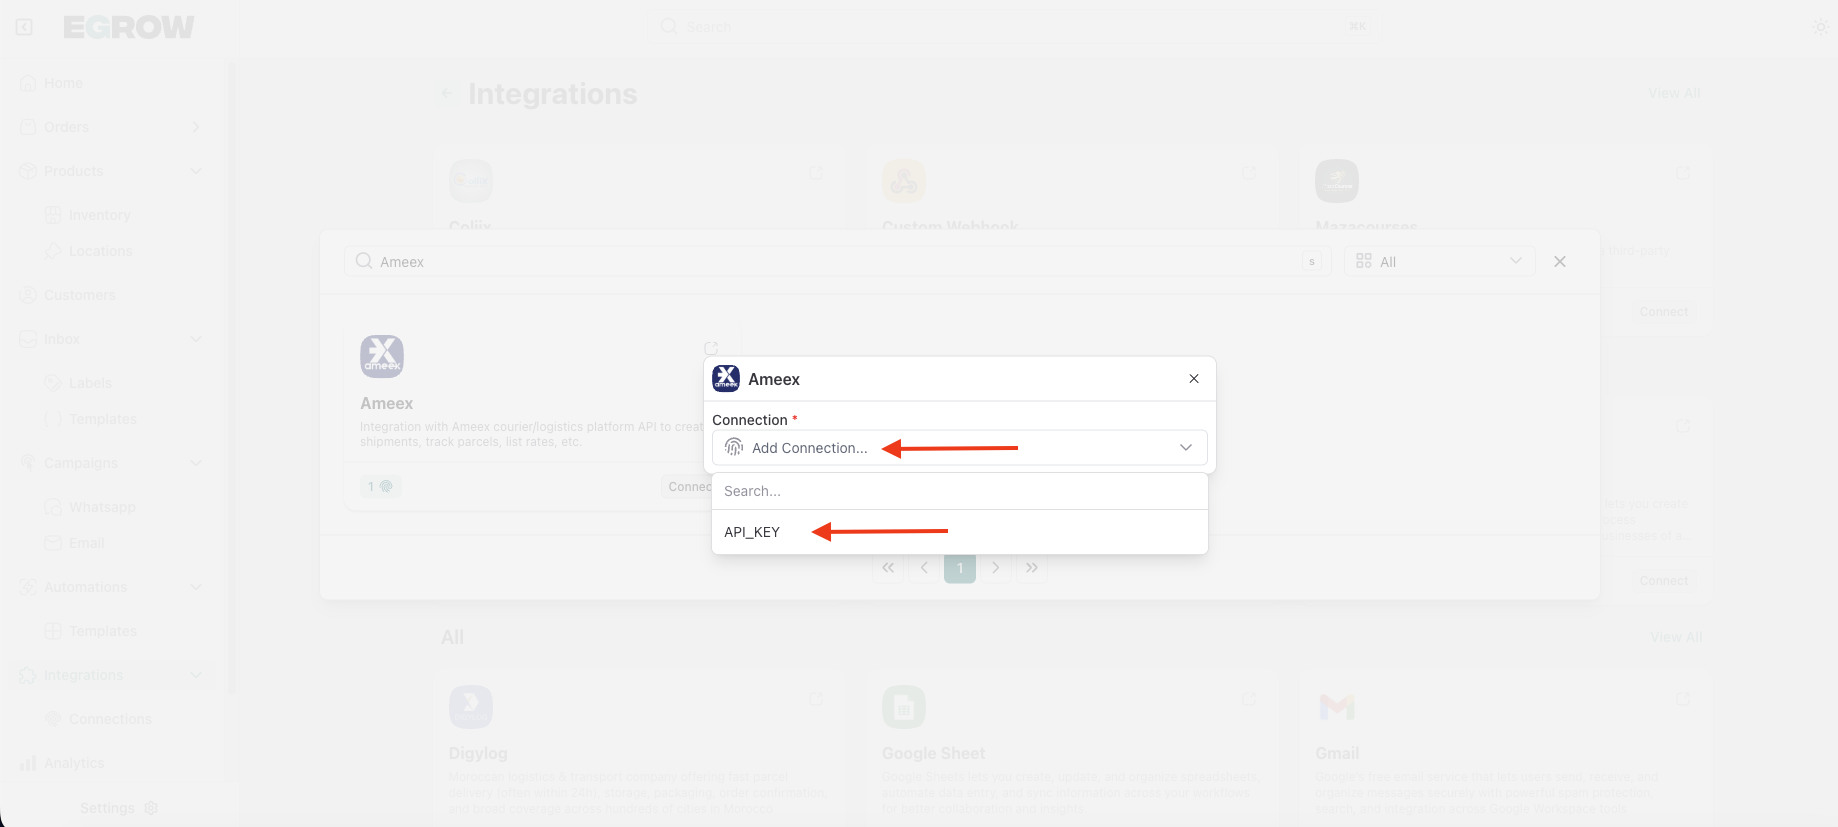Image resolution: width=1838 pixels, height=827 pixels.
Task: Open Customers in the sidebar
Action: (x=80, y=295)
